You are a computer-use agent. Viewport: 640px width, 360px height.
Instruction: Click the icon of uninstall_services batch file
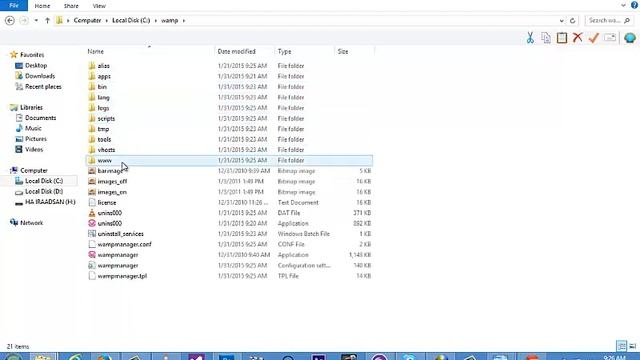[92, 234]
